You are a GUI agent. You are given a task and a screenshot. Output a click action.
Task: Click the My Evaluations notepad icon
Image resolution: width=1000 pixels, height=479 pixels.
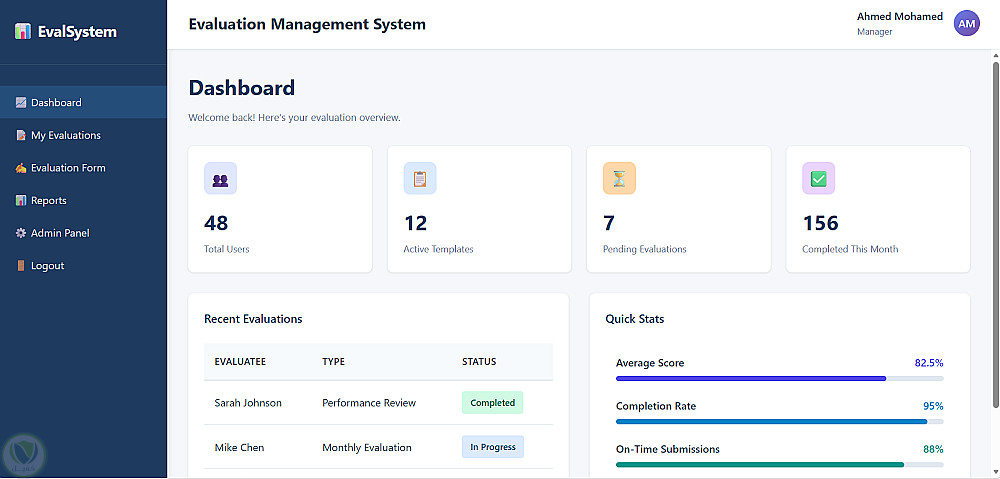point(21,135)
